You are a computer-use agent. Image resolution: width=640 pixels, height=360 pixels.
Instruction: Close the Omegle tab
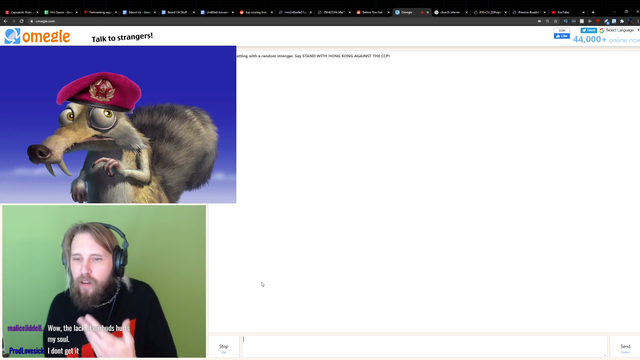point(428,12)
